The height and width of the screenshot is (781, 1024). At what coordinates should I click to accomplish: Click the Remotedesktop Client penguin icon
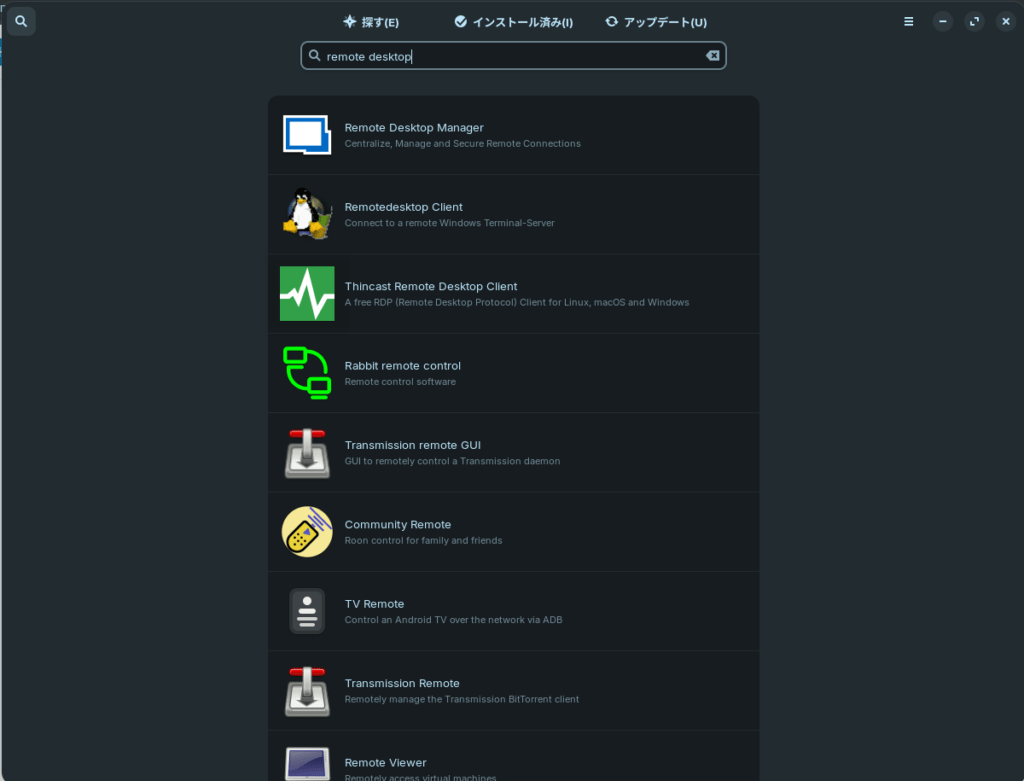coord(307,214)
